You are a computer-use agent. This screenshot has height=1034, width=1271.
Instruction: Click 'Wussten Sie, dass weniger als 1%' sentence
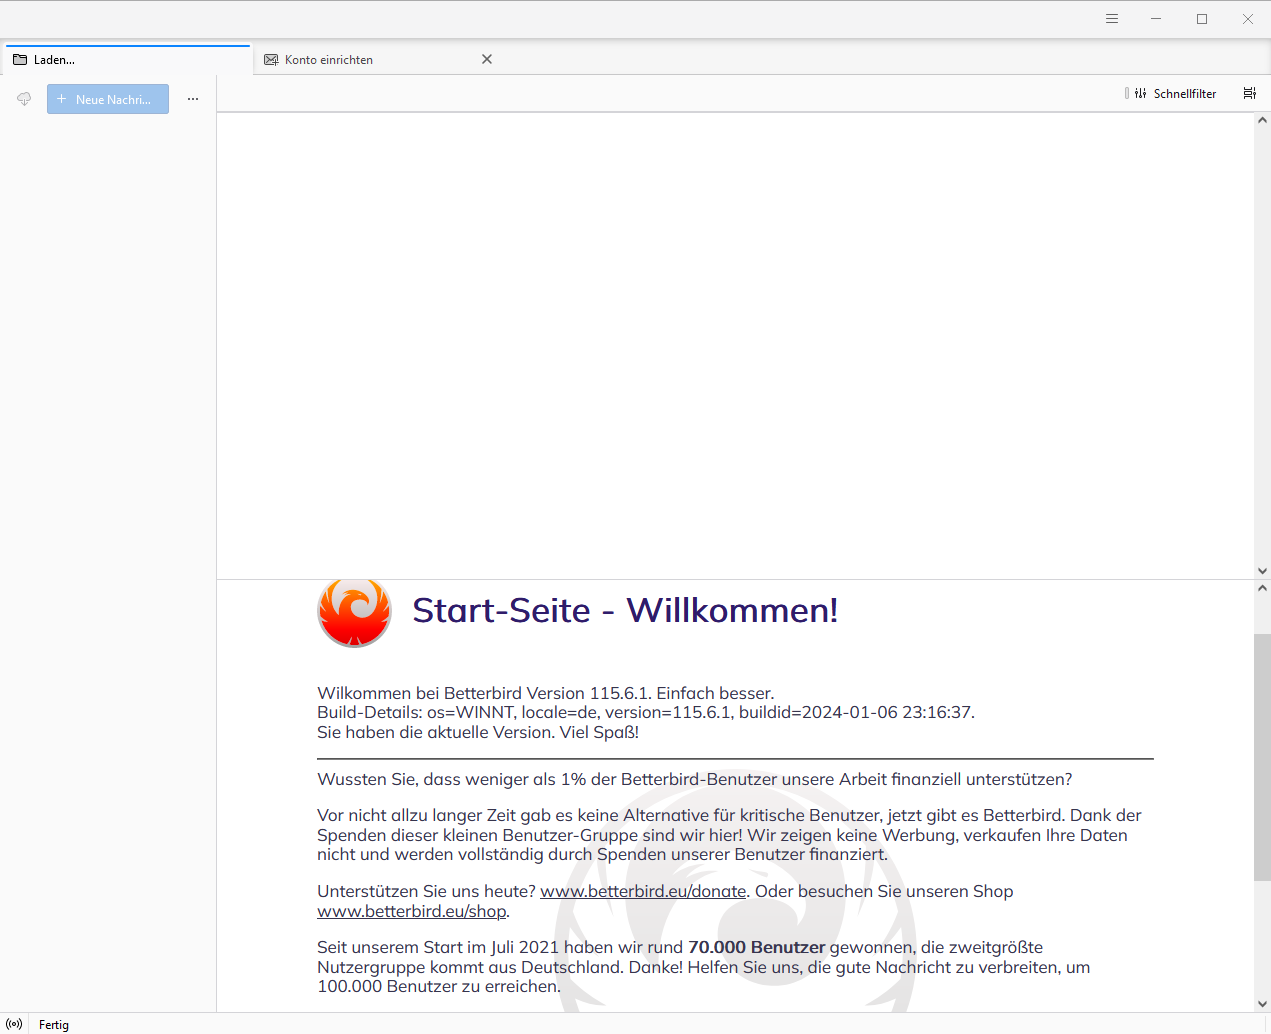pyautogui.click(x=694, y=779)
